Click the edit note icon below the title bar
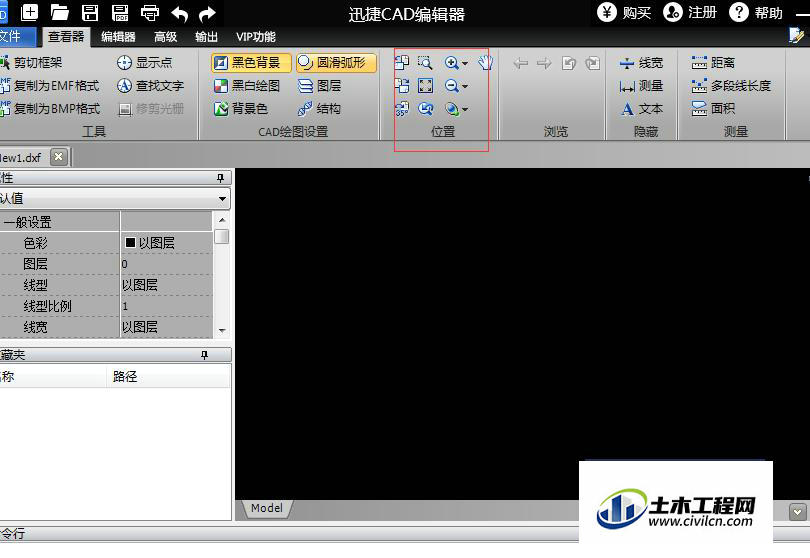 (x=796, y=36)
